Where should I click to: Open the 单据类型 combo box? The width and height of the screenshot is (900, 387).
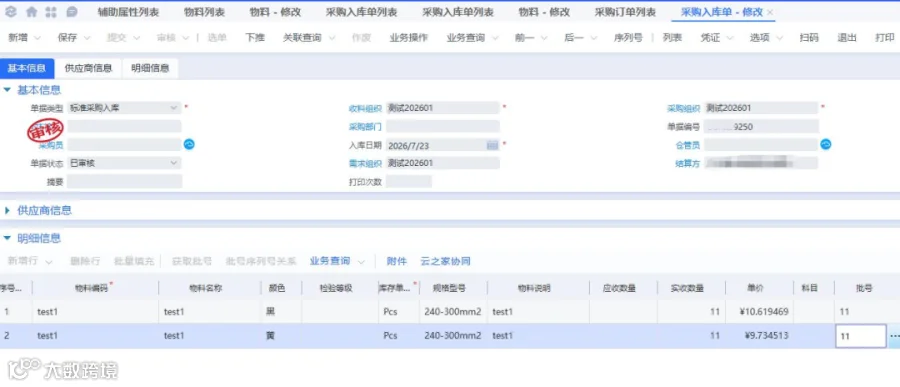tap(124, 107)
